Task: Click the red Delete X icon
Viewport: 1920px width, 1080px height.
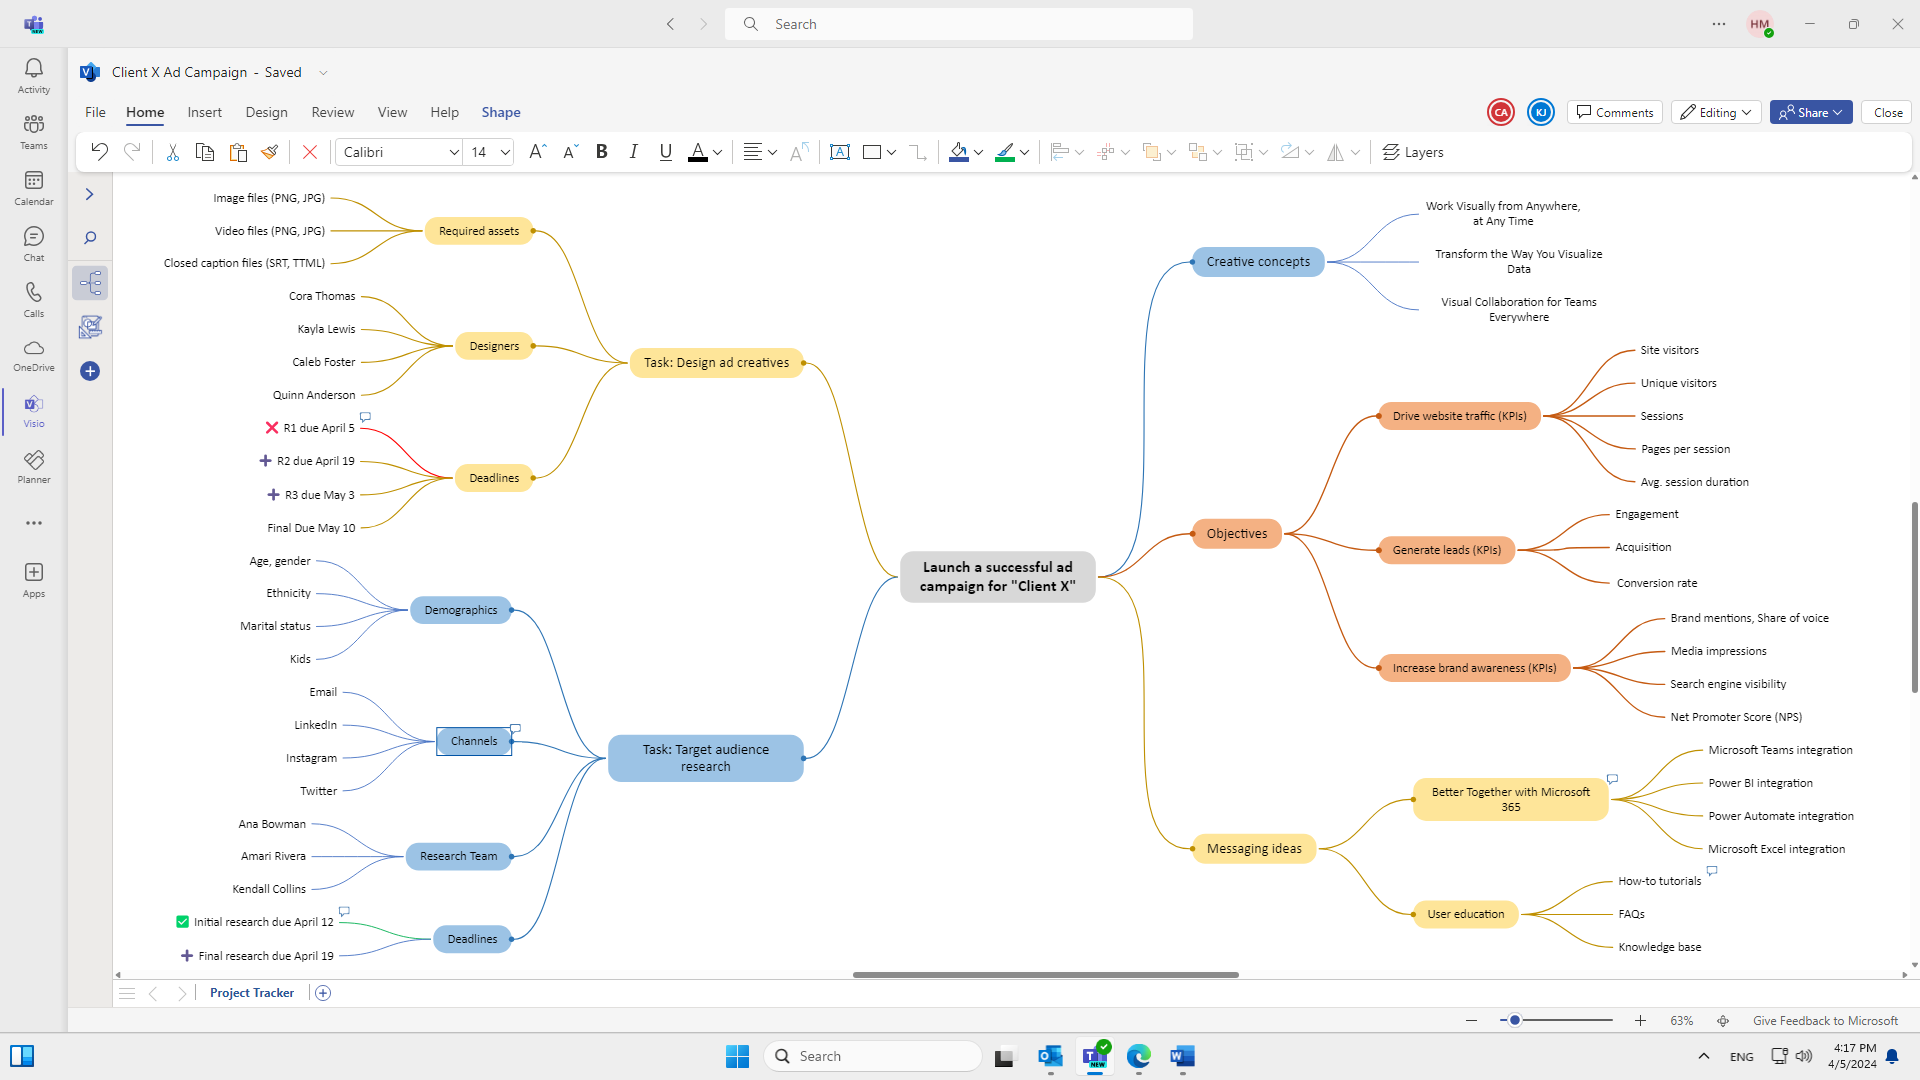Action: point(310,152)
